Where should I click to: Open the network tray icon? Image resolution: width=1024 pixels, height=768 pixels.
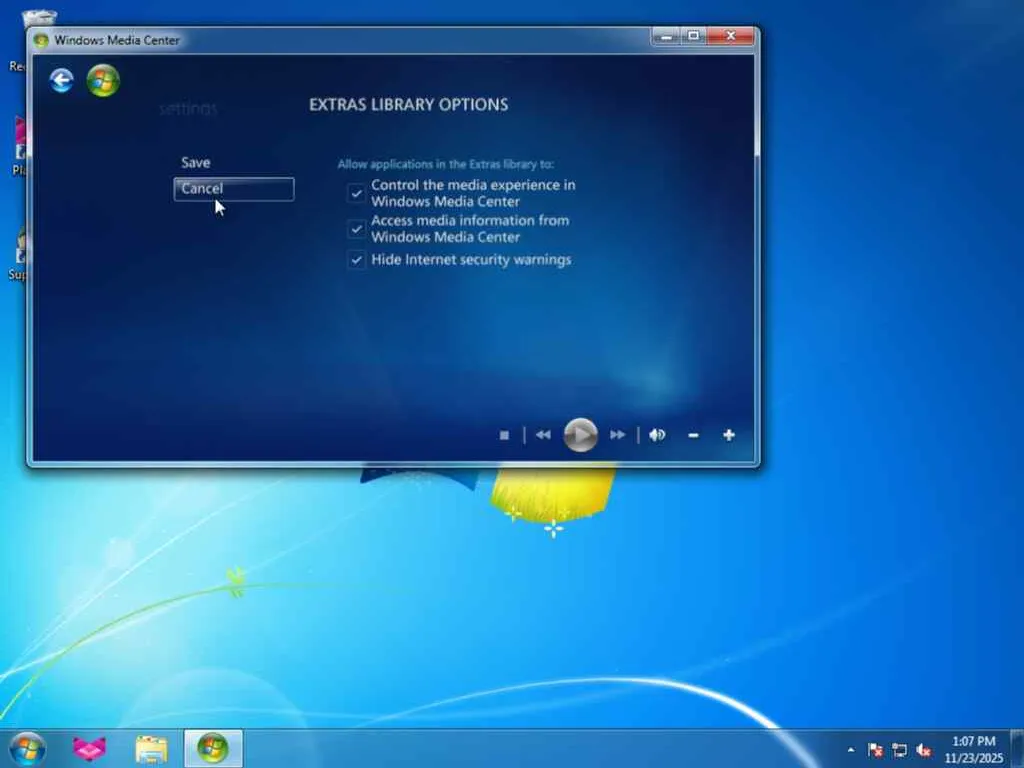pos(899,750)
